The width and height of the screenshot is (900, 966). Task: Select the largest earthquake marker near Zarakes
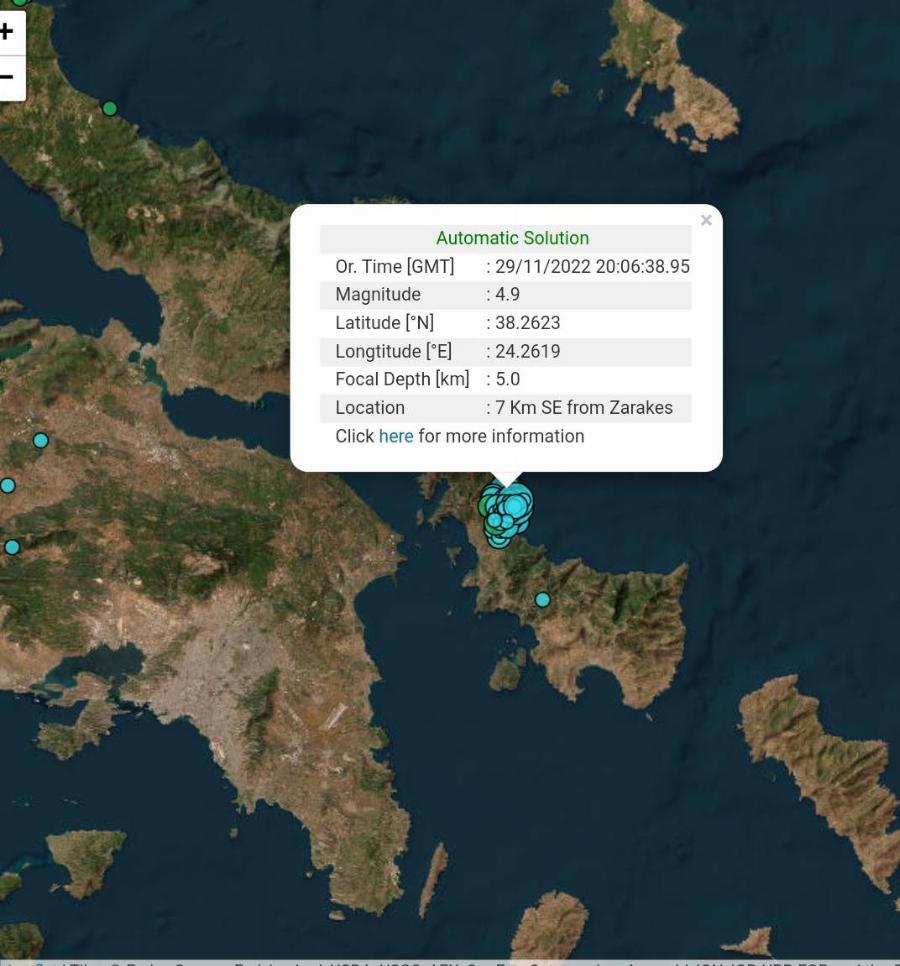coord(514,506)
